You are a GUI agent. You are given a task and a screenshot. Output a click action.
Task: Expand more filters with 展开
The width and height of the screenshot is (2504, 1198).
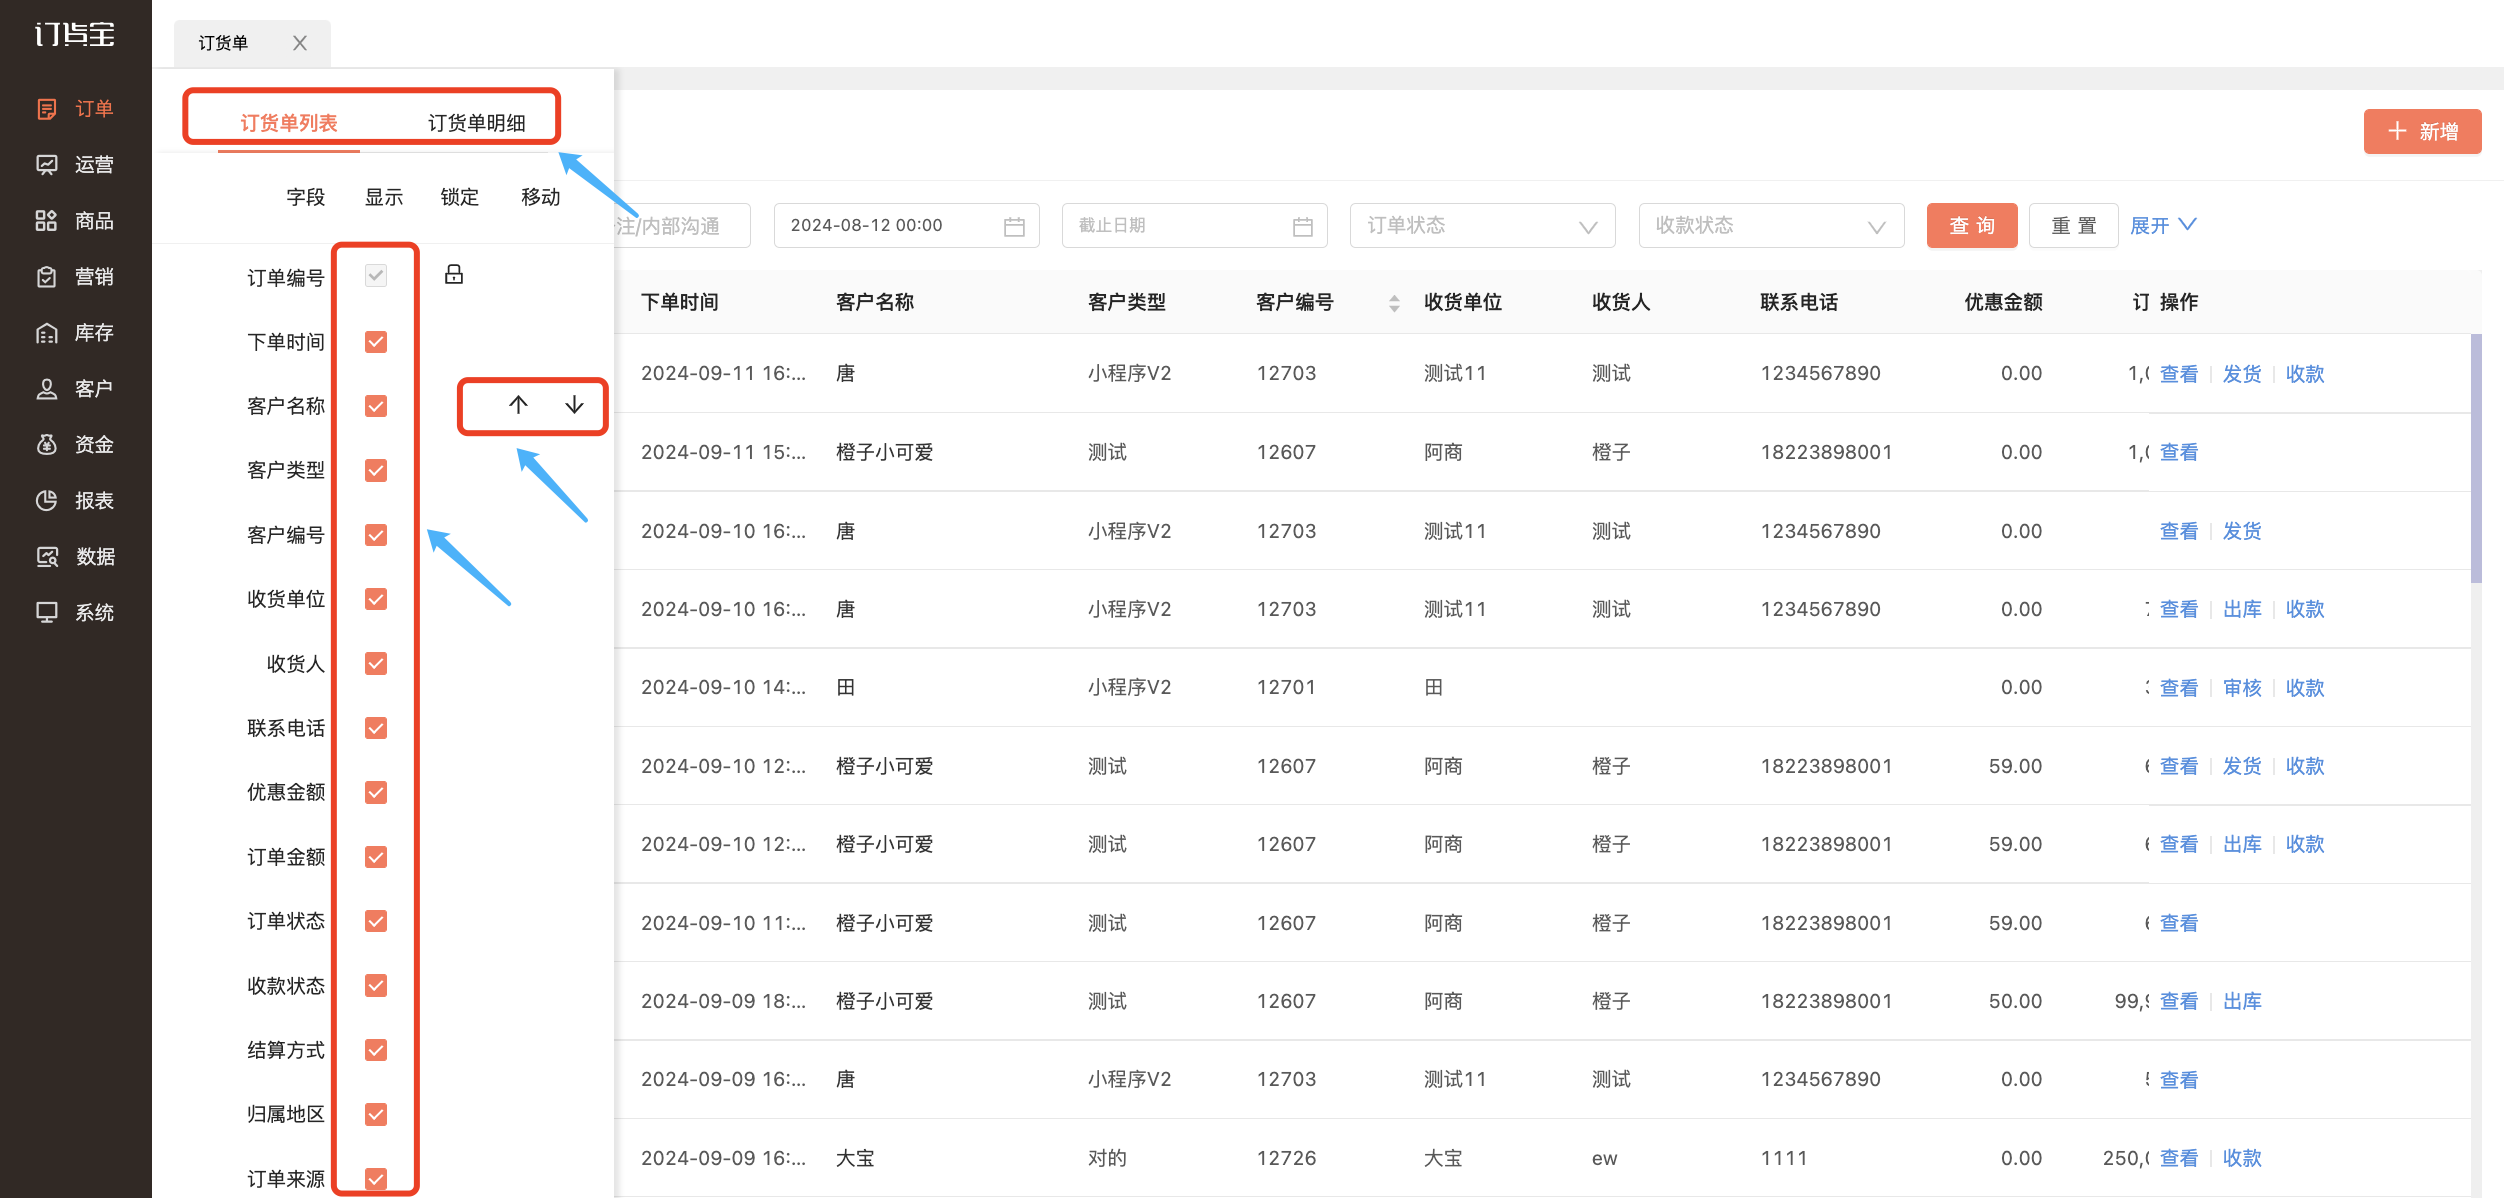coord(2163,226)
